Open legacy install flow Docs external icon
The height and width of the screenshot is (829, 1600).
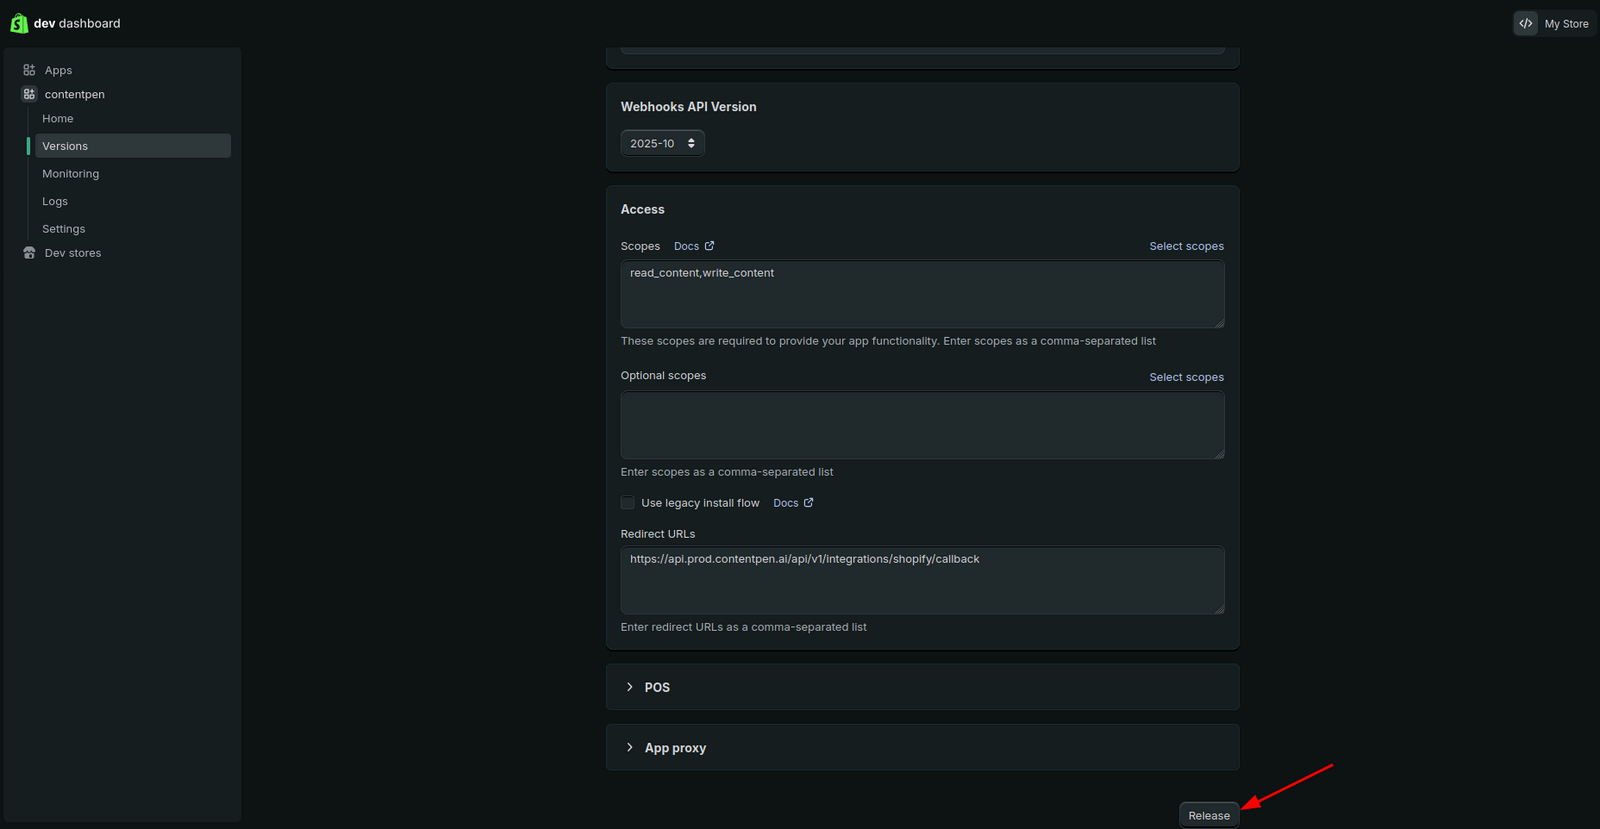click(808, 503)
